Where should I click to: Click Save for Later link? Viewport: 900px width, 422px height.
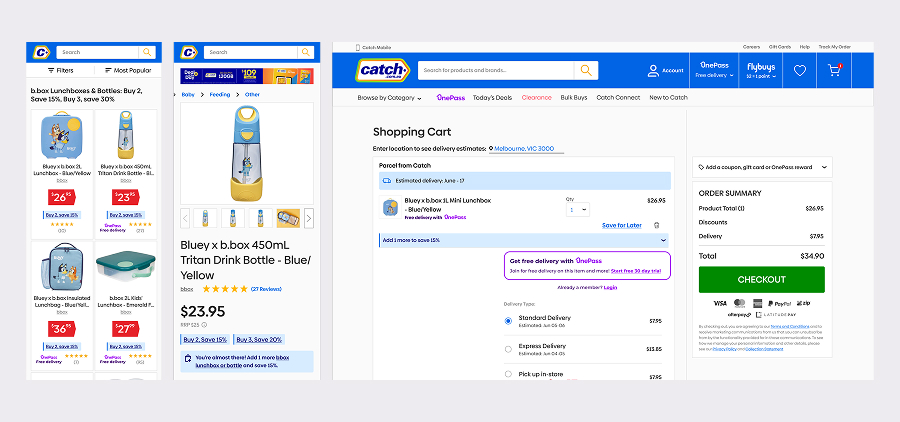point(622,226)
